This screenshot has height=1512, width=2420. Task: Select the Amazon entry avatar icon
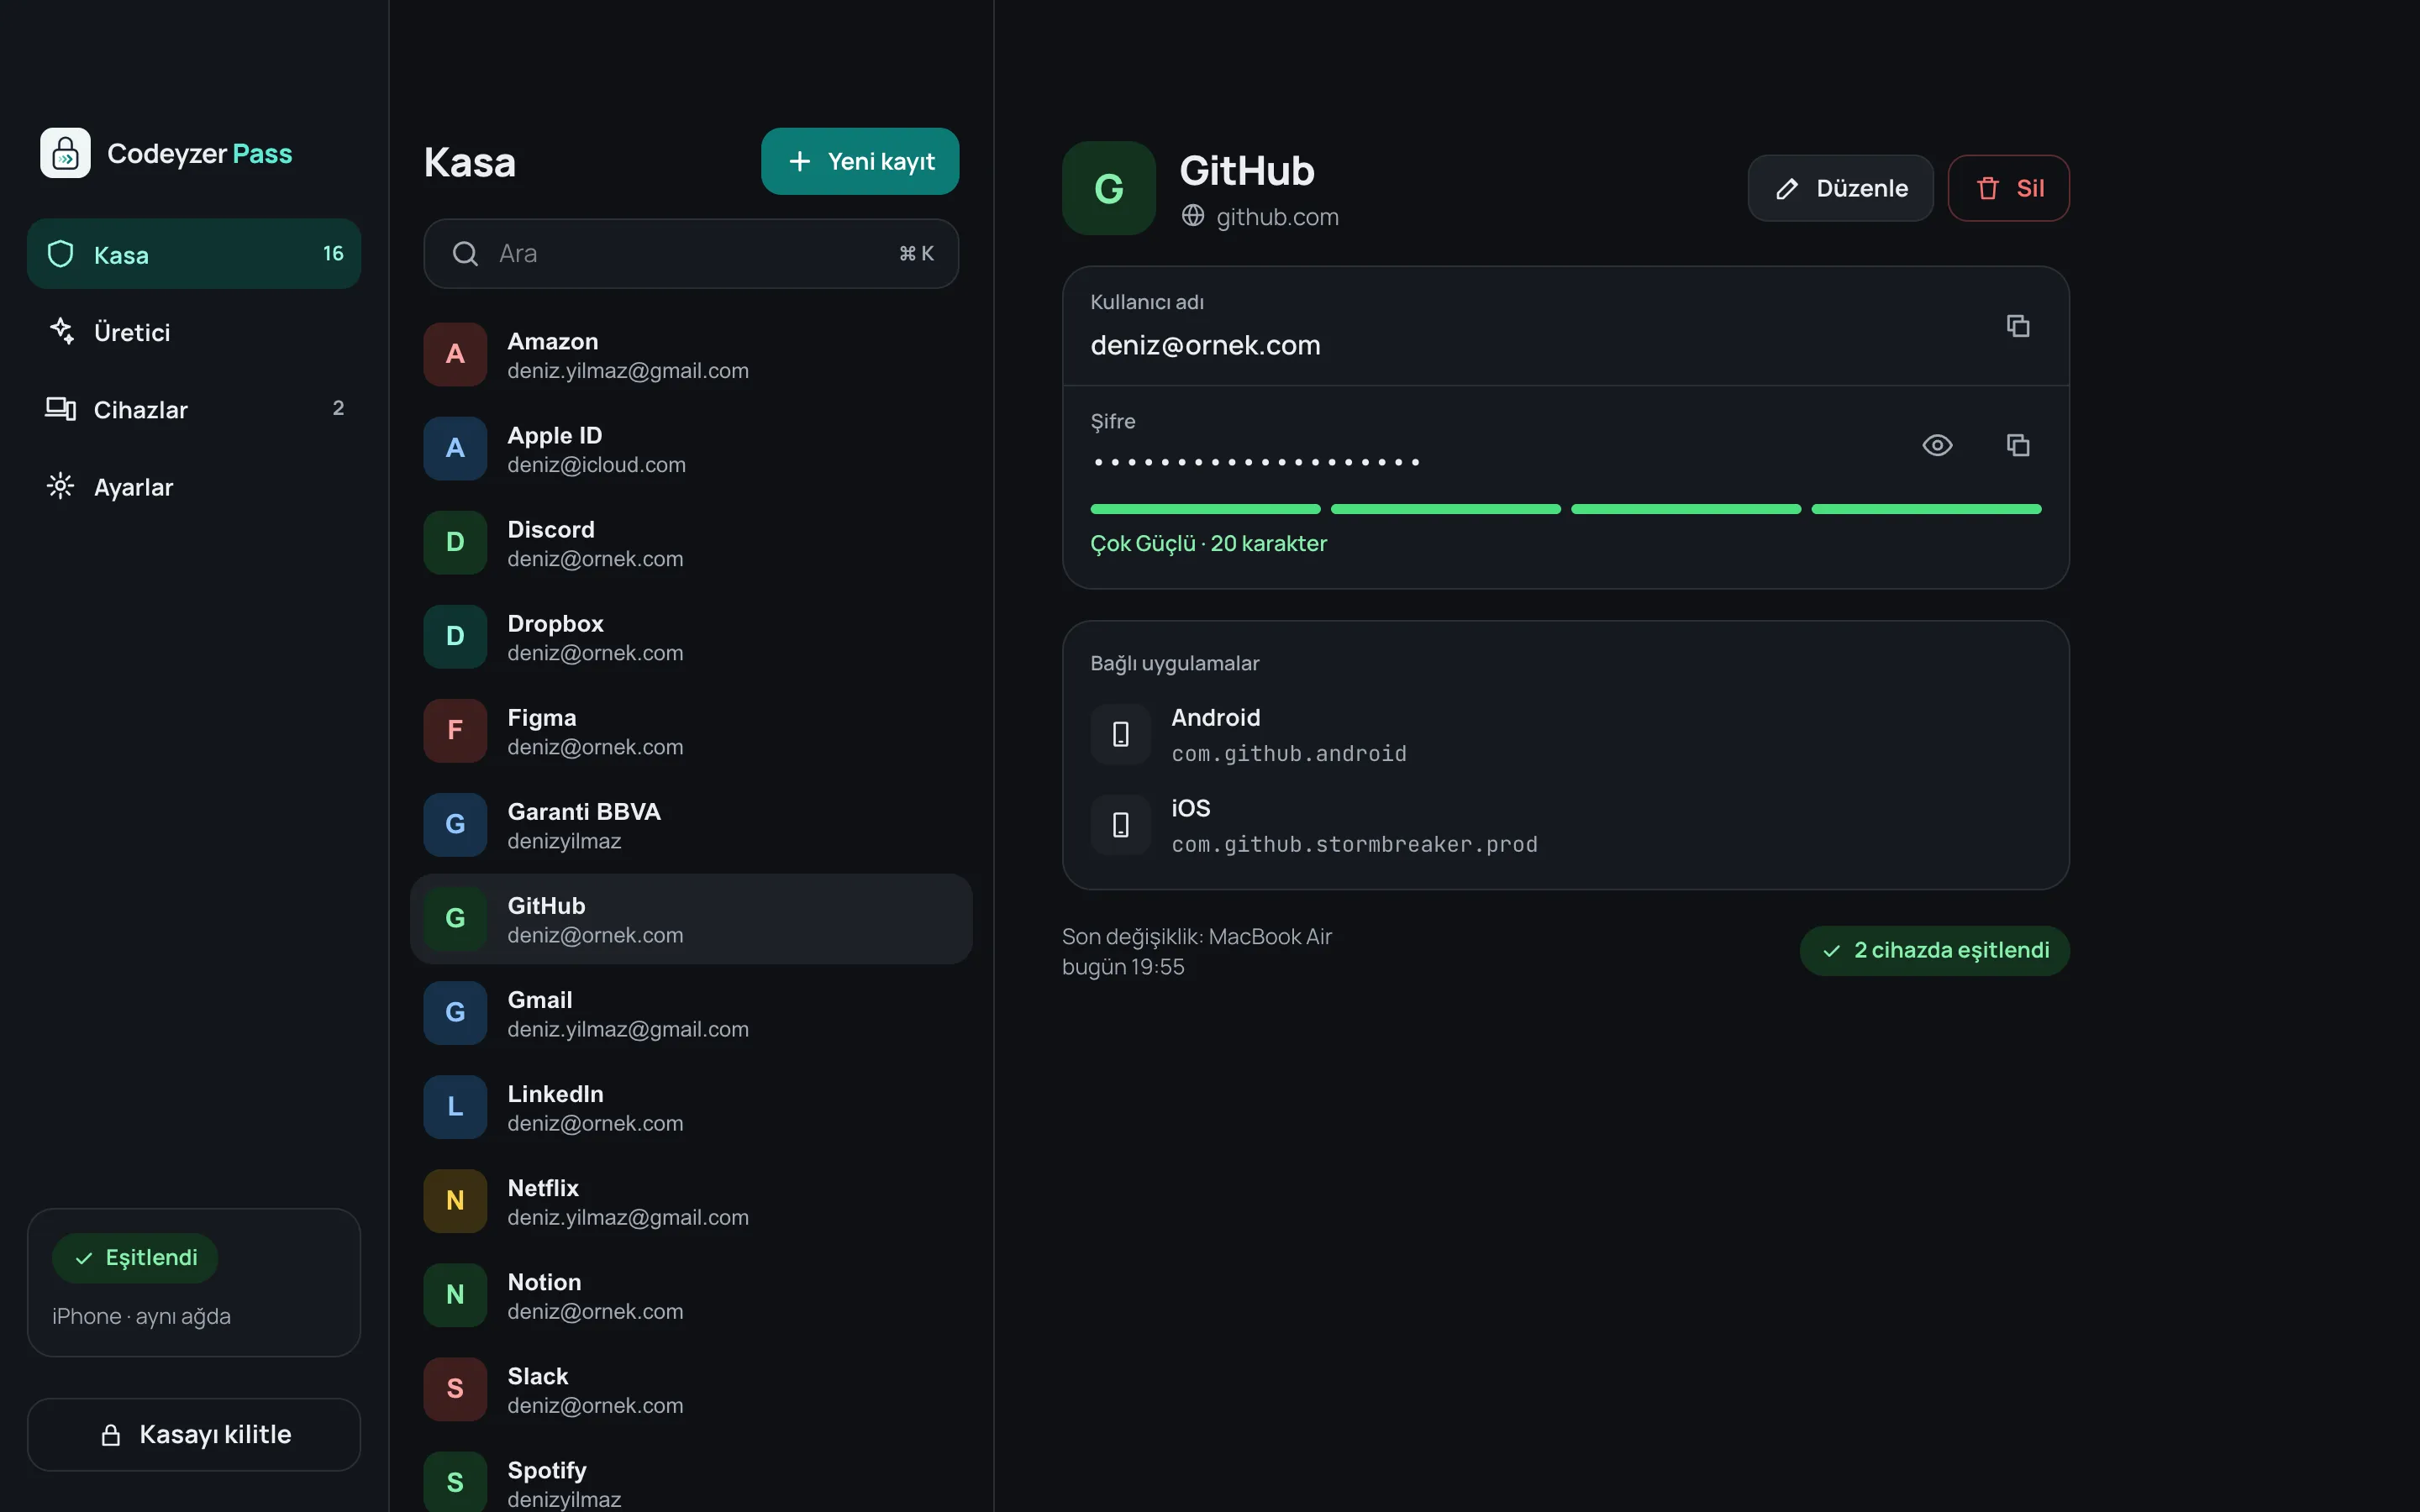click(455, 354)
